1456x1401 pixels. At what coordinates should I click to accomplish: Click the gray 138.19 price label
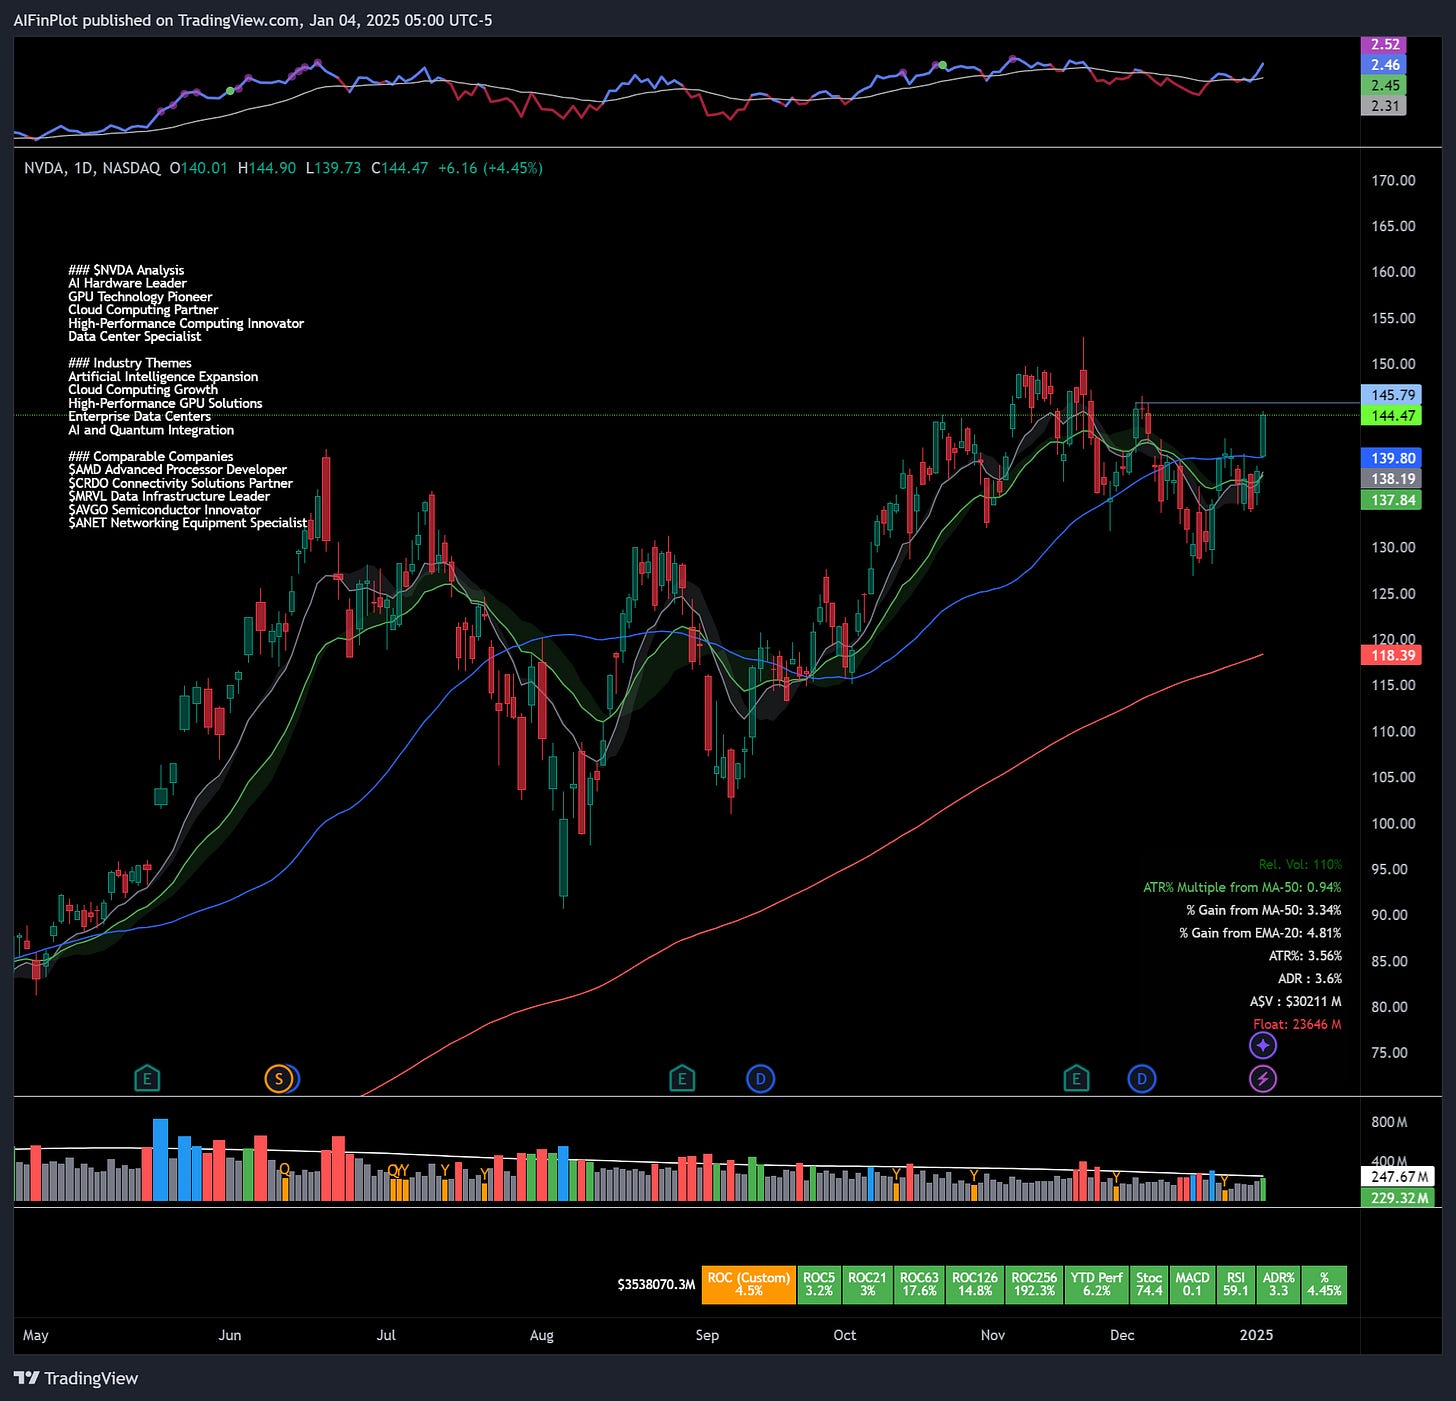tap(1393, 479)
